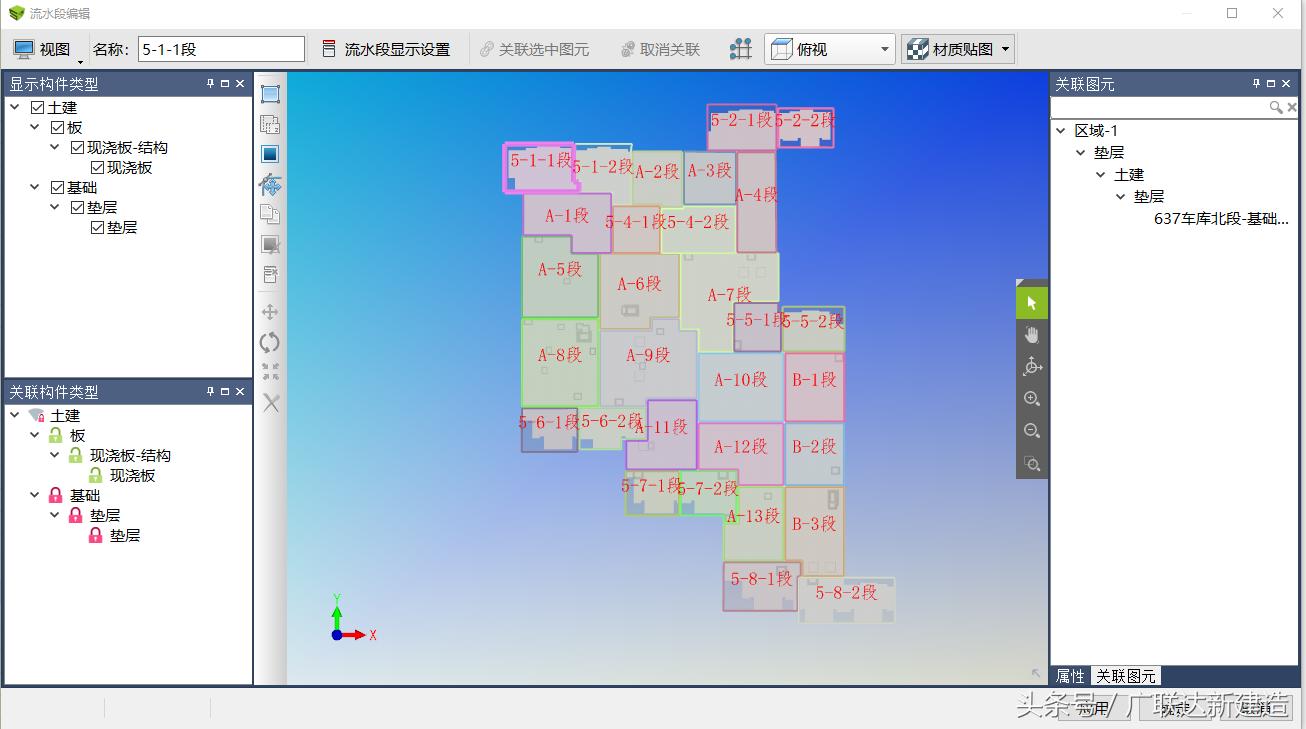
Task: Click the move crosshair icon in left toolbar
Action: click(x=271, y=311)
